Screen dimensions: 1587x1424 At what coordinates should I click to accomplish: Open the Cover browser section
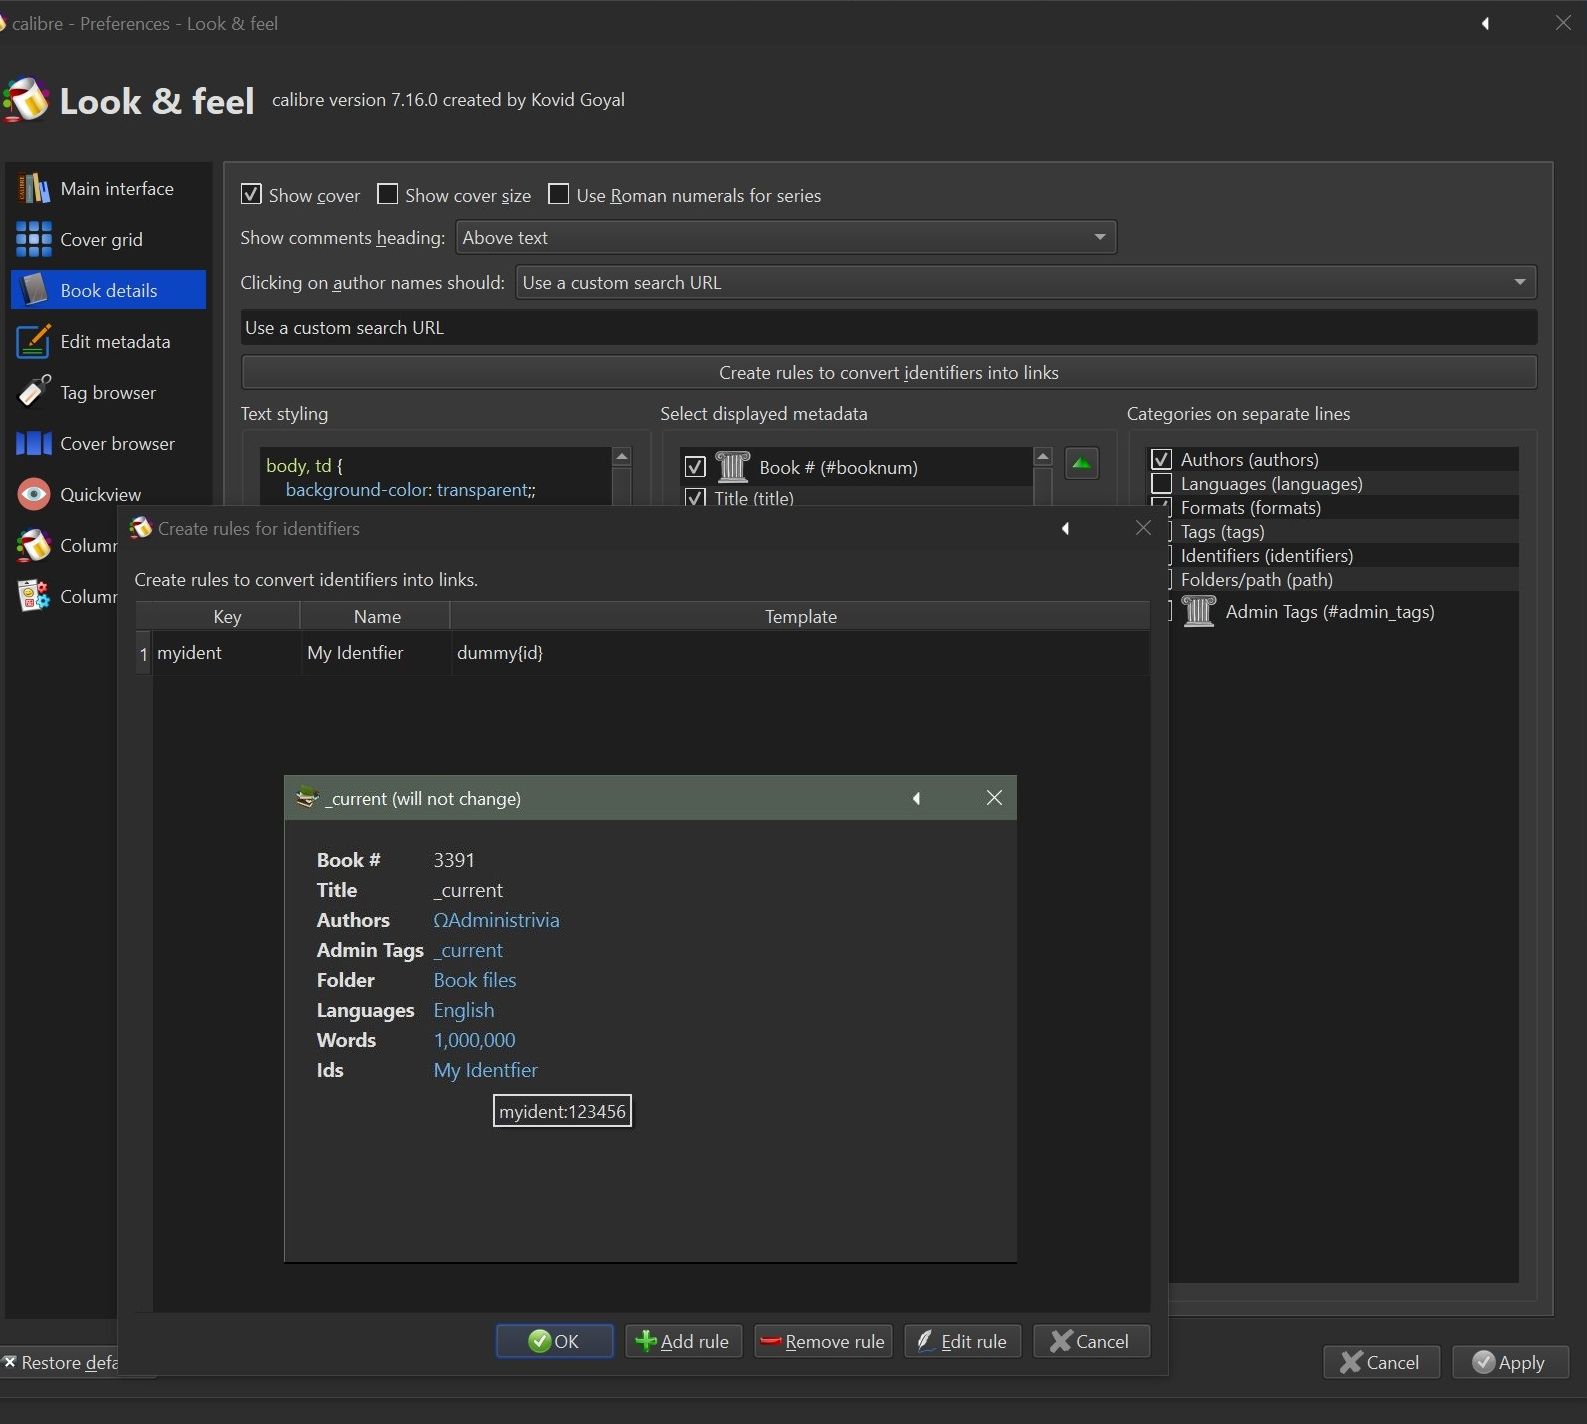[108, 443]
